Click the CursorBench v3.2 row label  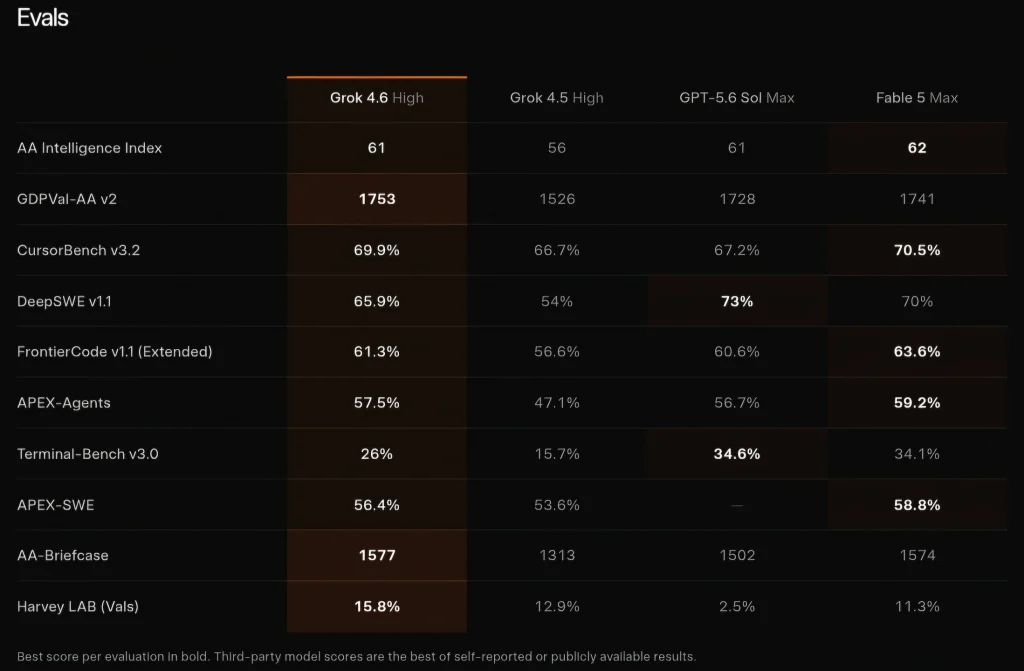point(78,250)
